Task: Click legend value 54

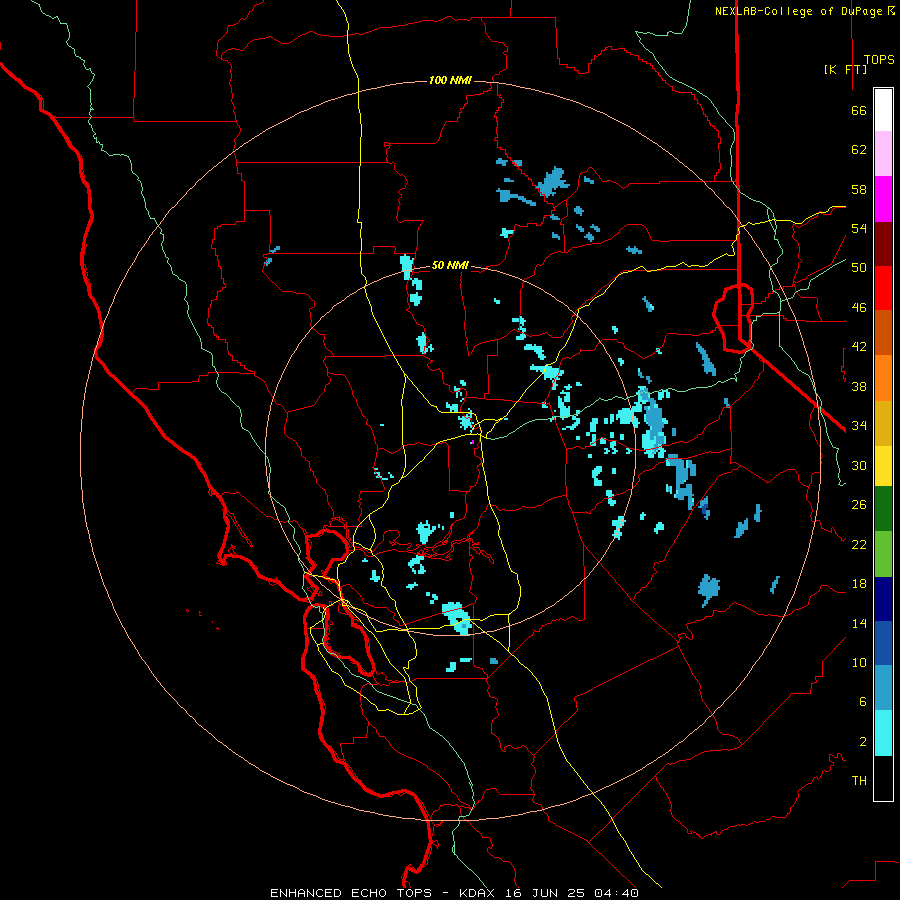Action: pos(859,228)
